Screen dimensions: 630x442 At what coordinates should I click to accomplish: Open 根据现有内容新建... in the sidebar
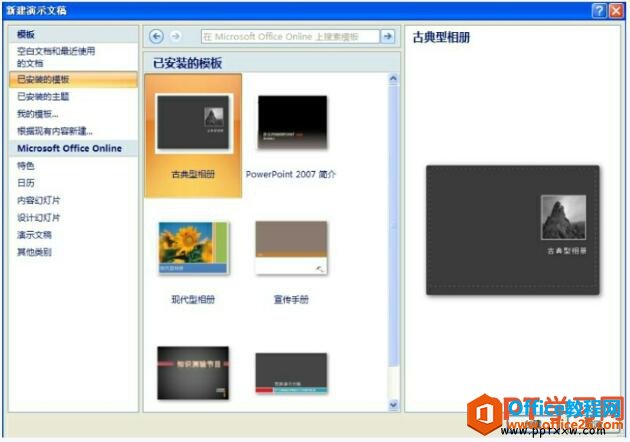[55, 131]
